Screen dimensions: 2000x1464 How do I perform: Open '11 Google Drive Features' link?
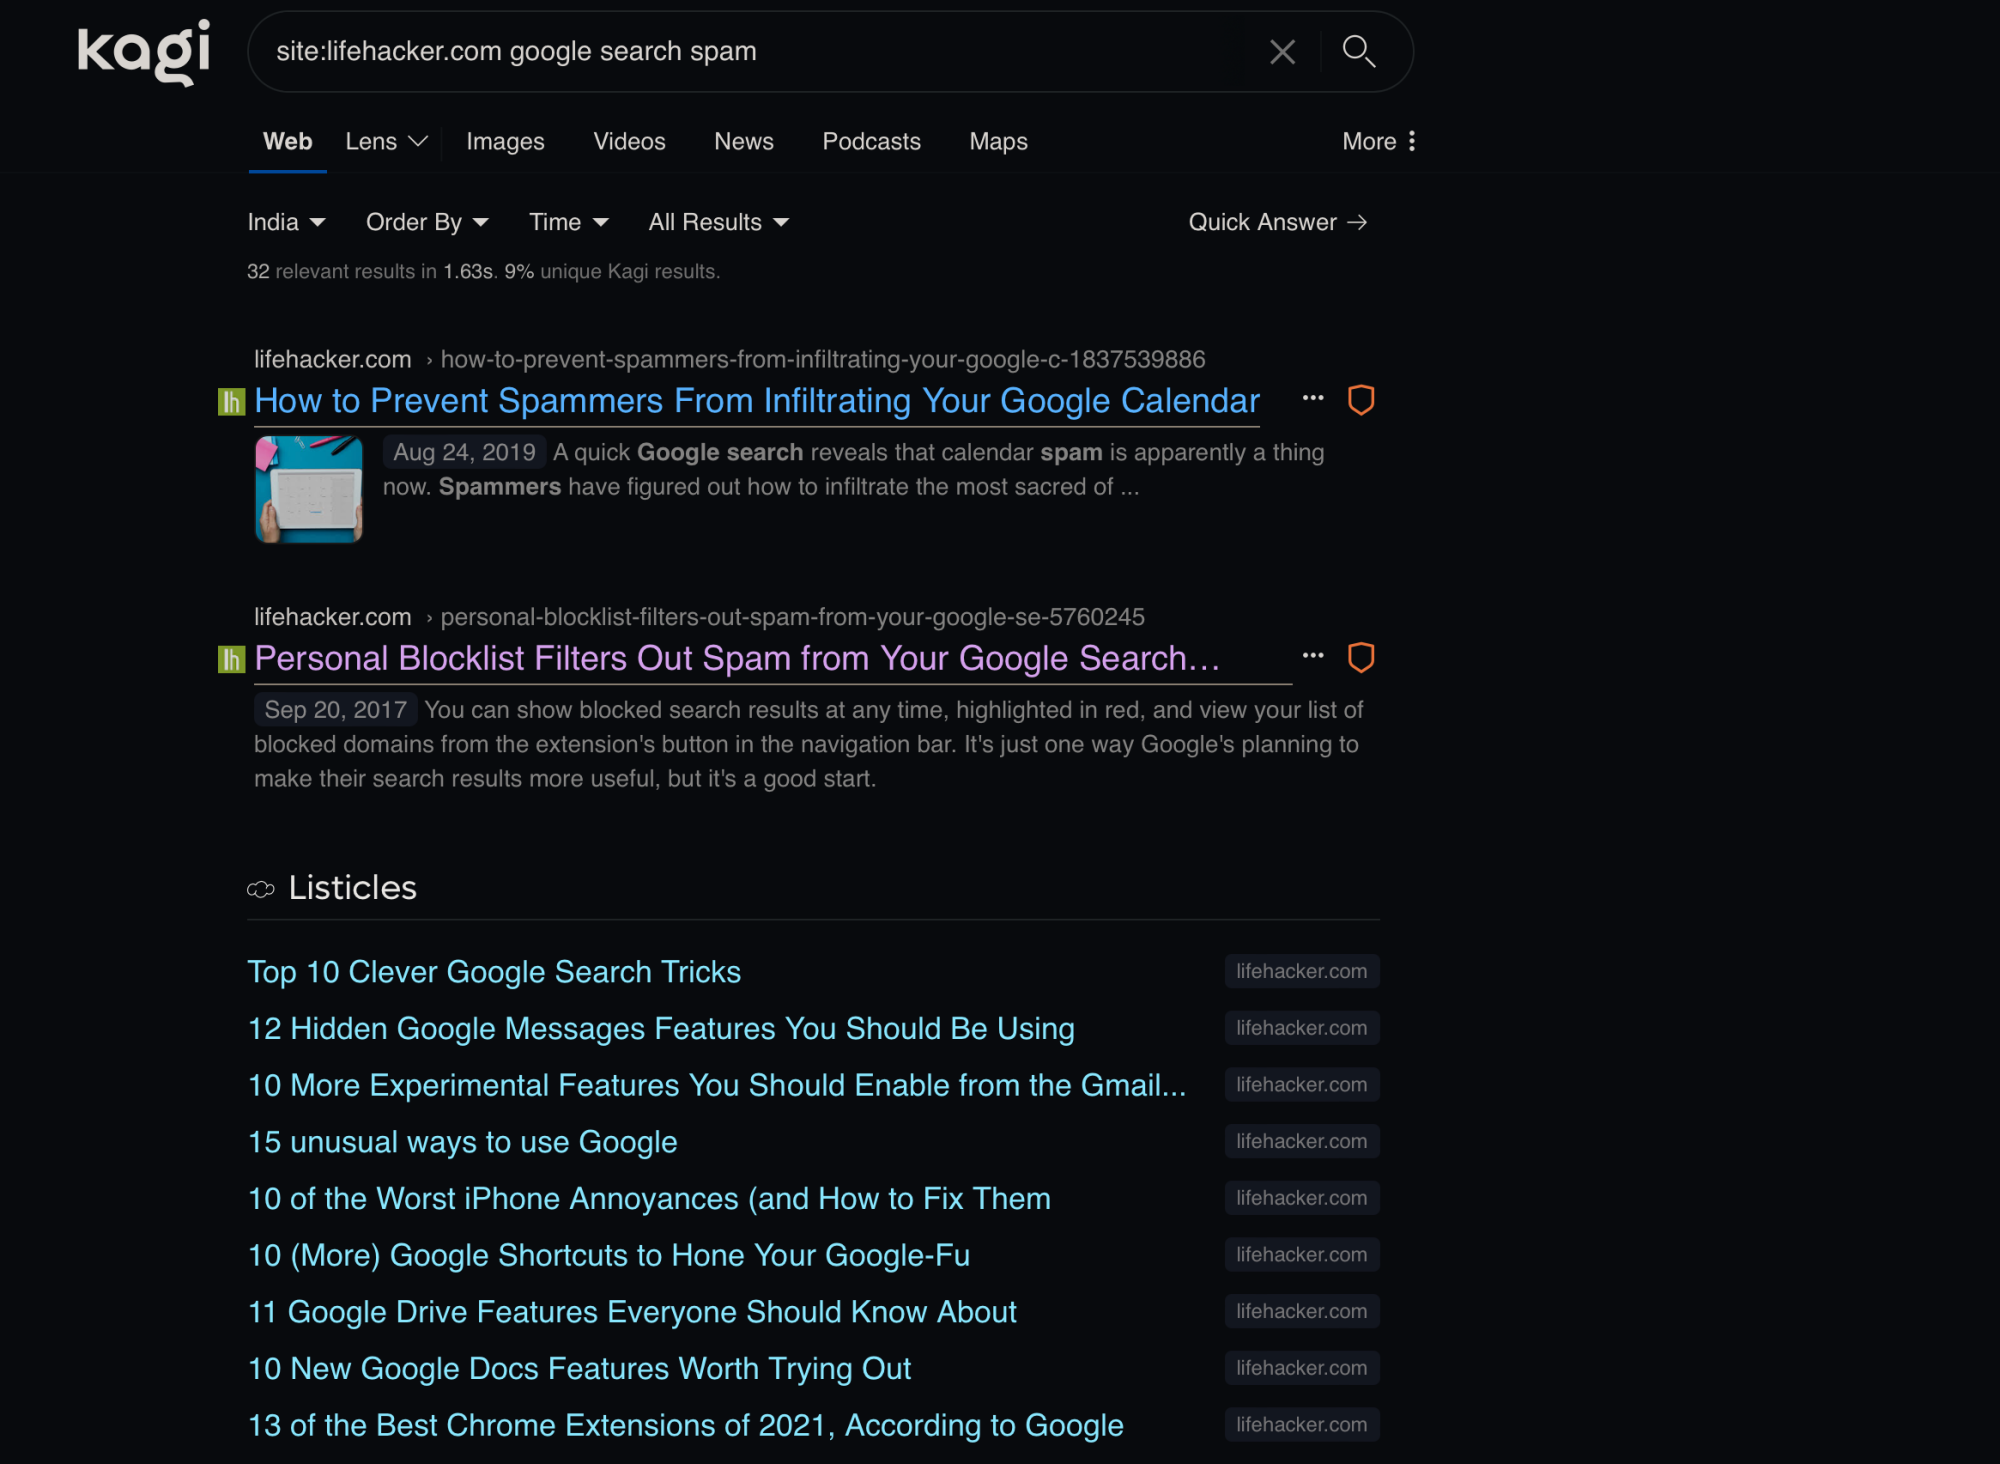click(x=632, y=1312)
